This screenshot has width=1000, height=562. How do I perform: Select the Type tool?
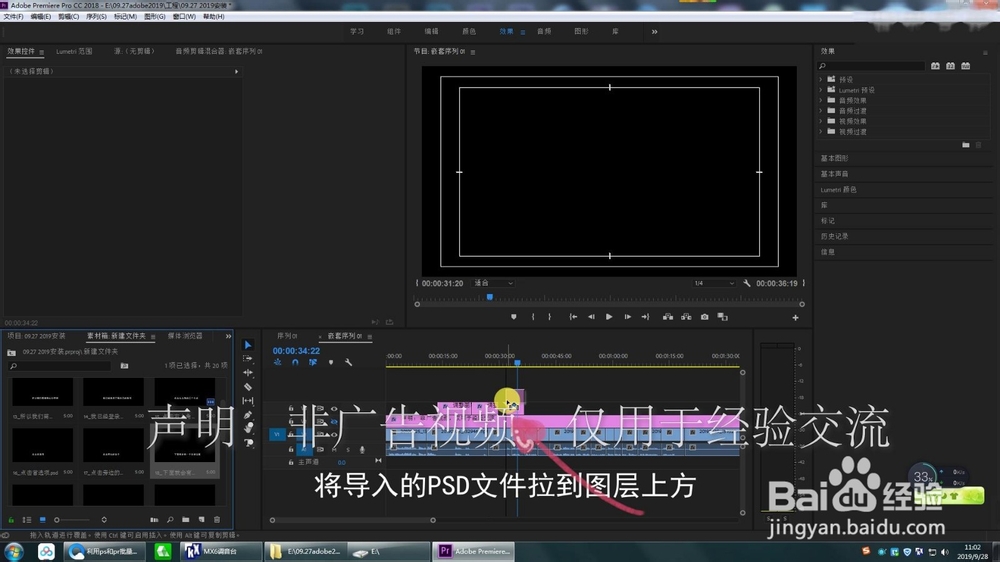(x=248, y=443)
